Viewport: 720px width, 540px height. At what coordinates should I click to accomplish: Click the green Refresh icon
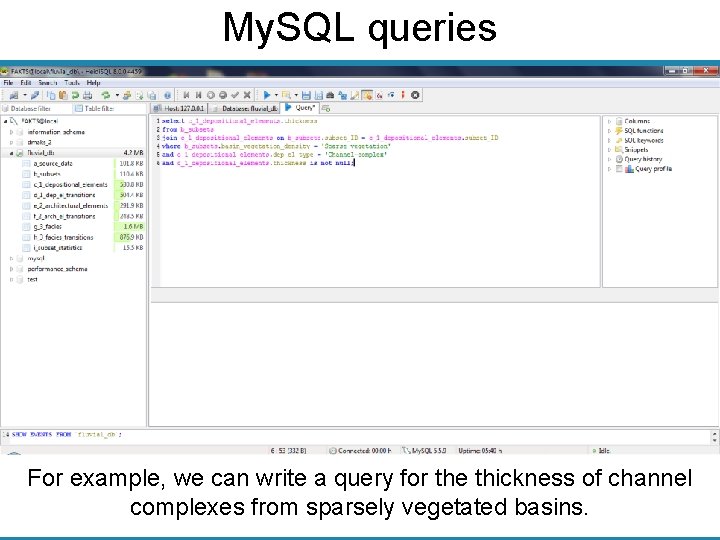point(106,95)
